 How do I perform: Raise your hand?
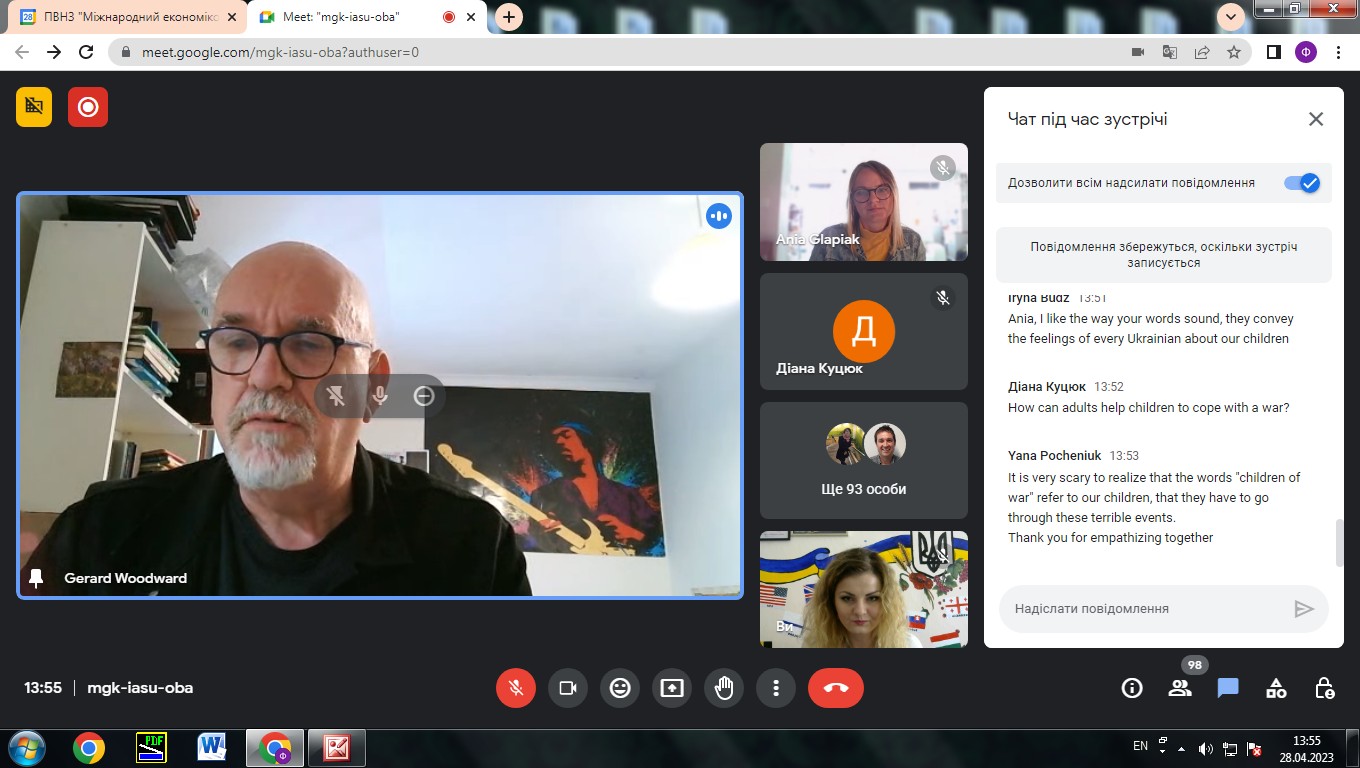[724, 688]
